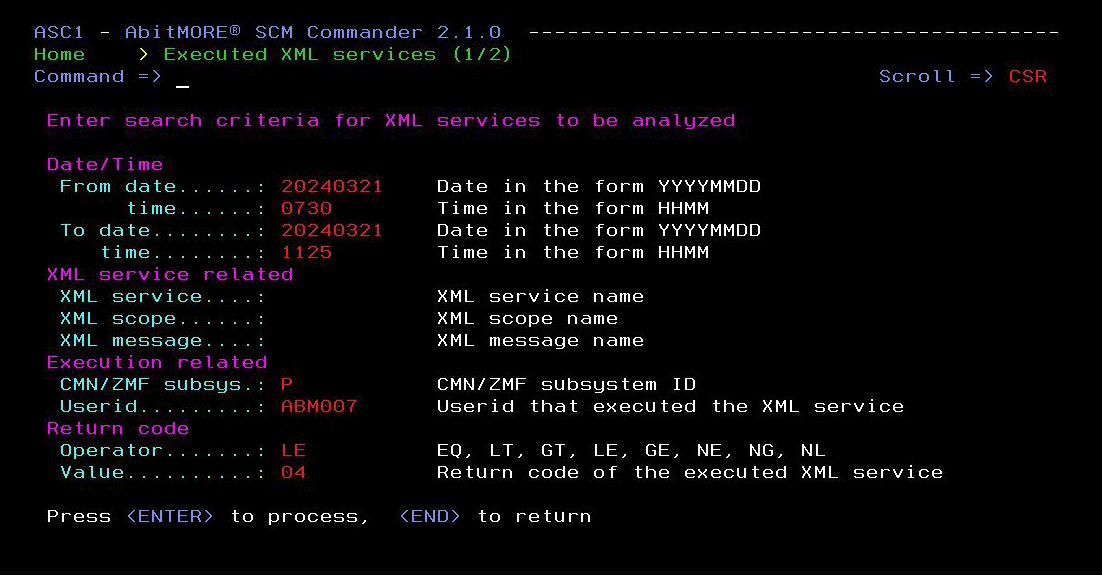The image size is (1102, 575).
Task: Edit the To time value 1125
Action: [x=306, y=252]
